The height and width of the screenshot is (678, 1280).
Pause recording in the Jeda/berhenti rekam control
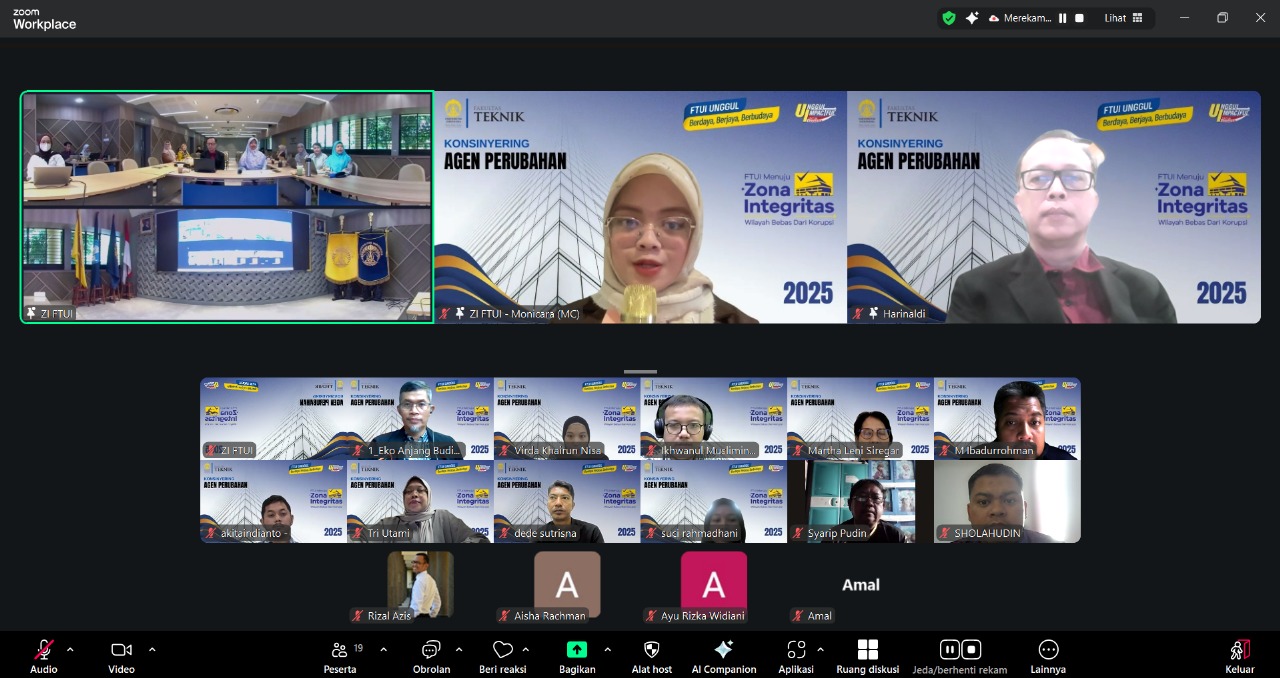pos(950,649)
